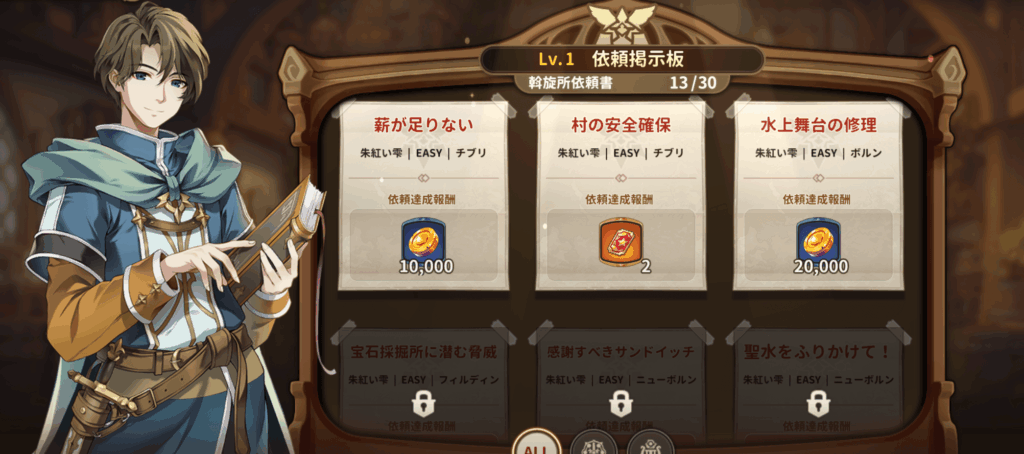
Task: Select the shield emblem filter button
Action: pyautogui.click(x=593, y=444)
